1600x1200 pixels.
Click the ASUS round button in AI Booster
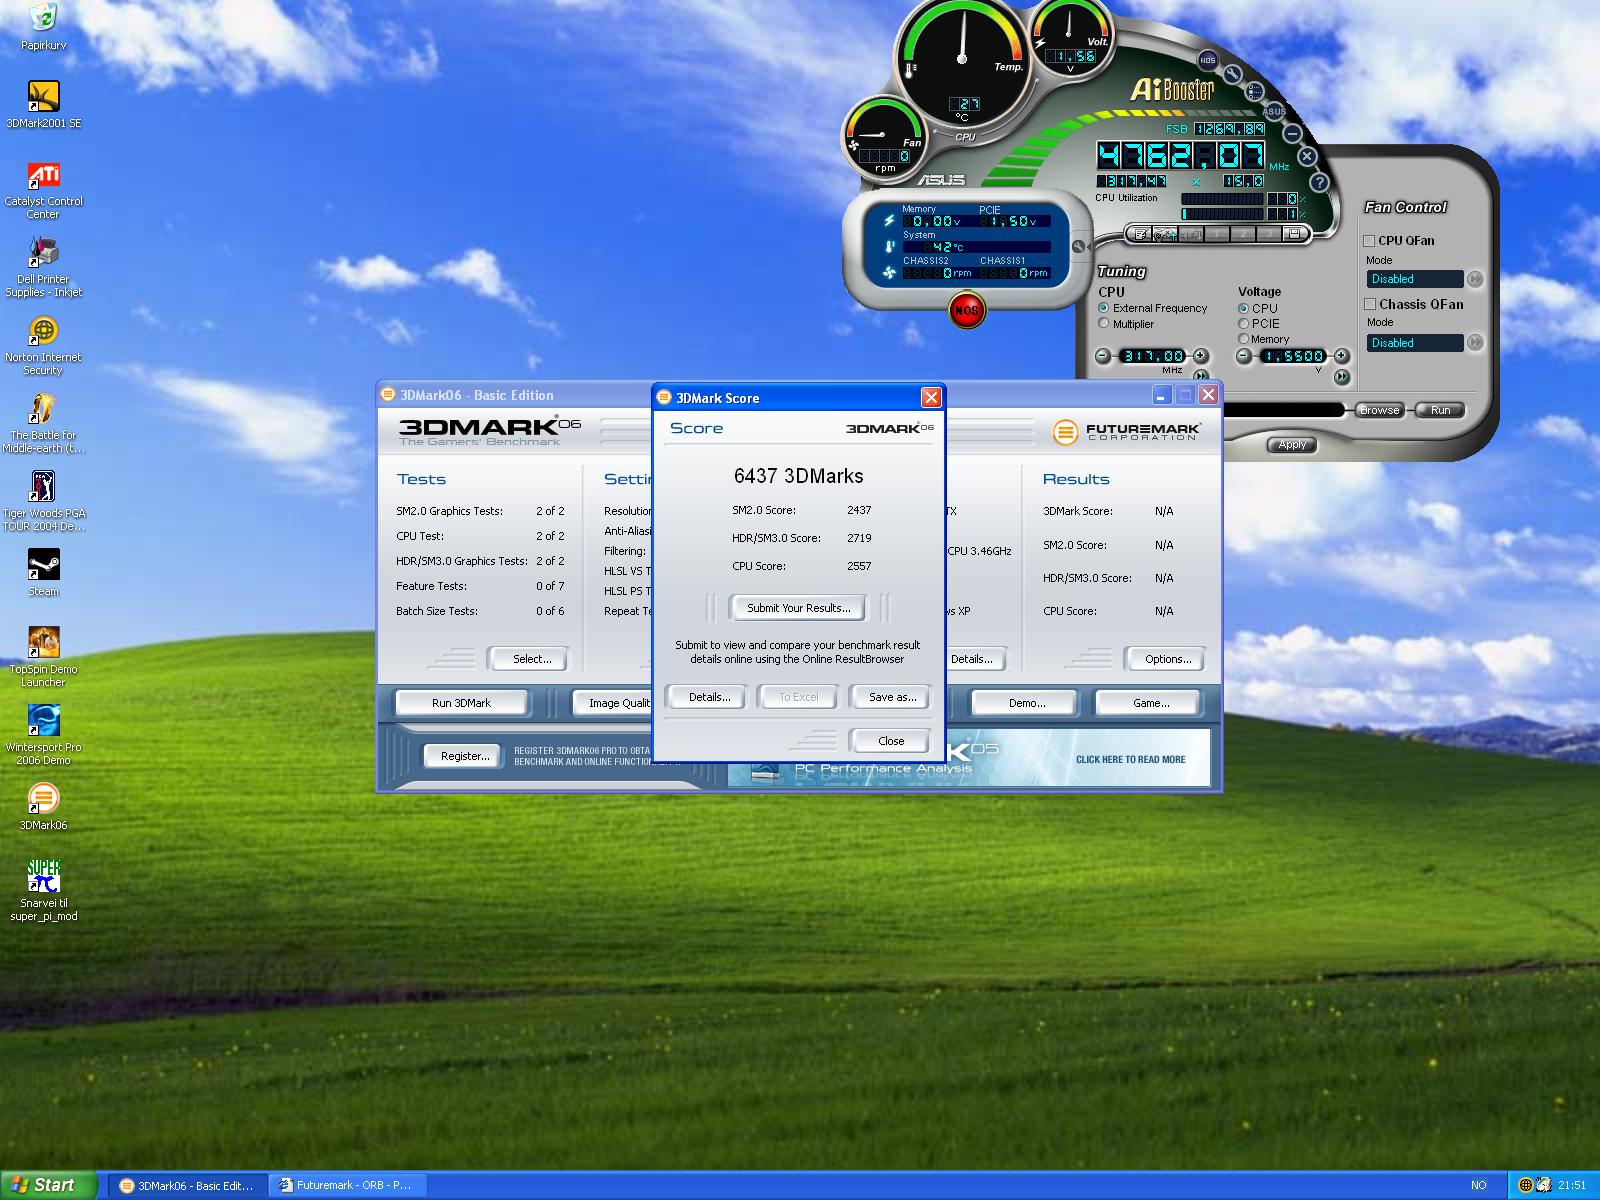1274,111
